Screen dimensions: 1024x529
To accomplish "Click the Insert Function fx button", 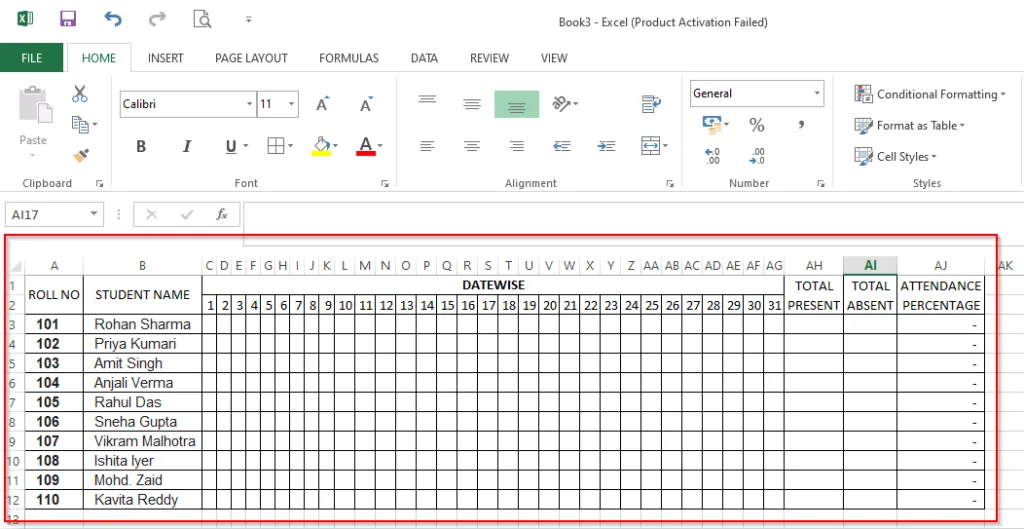I will (222, 214).
